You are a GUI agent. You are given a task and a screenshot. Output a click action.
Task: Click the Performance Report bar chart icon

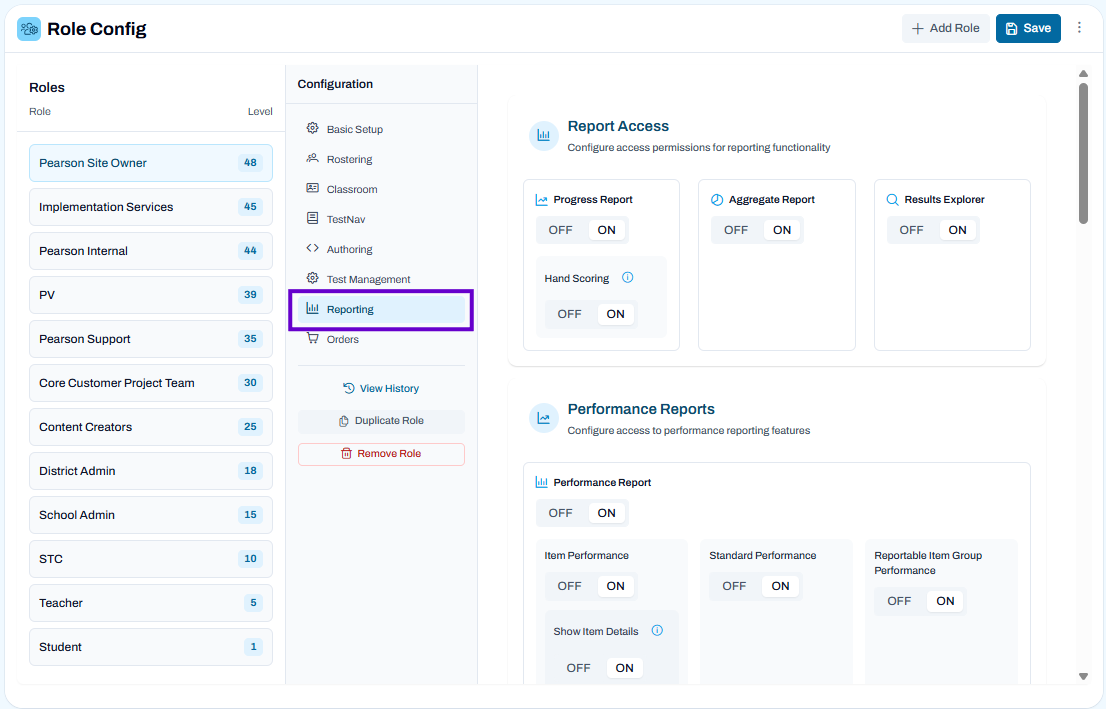[x=542, y=483]
